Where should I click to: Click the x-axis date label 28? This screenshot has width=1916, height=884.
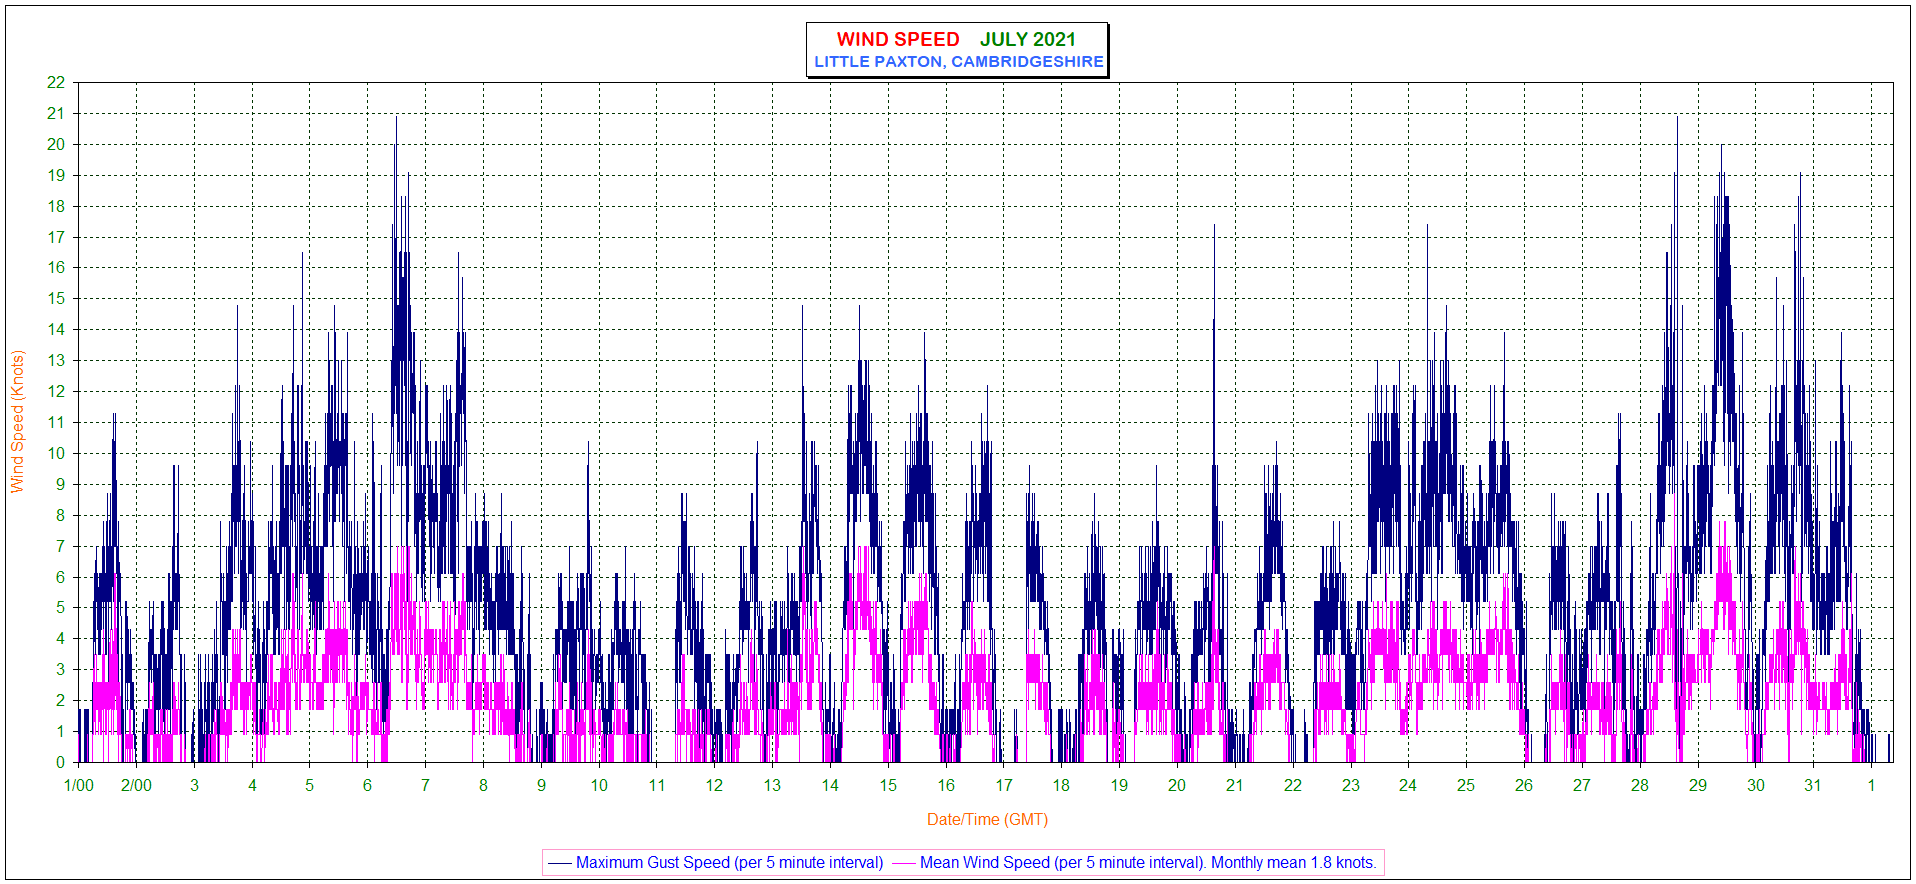(1640, 786)
